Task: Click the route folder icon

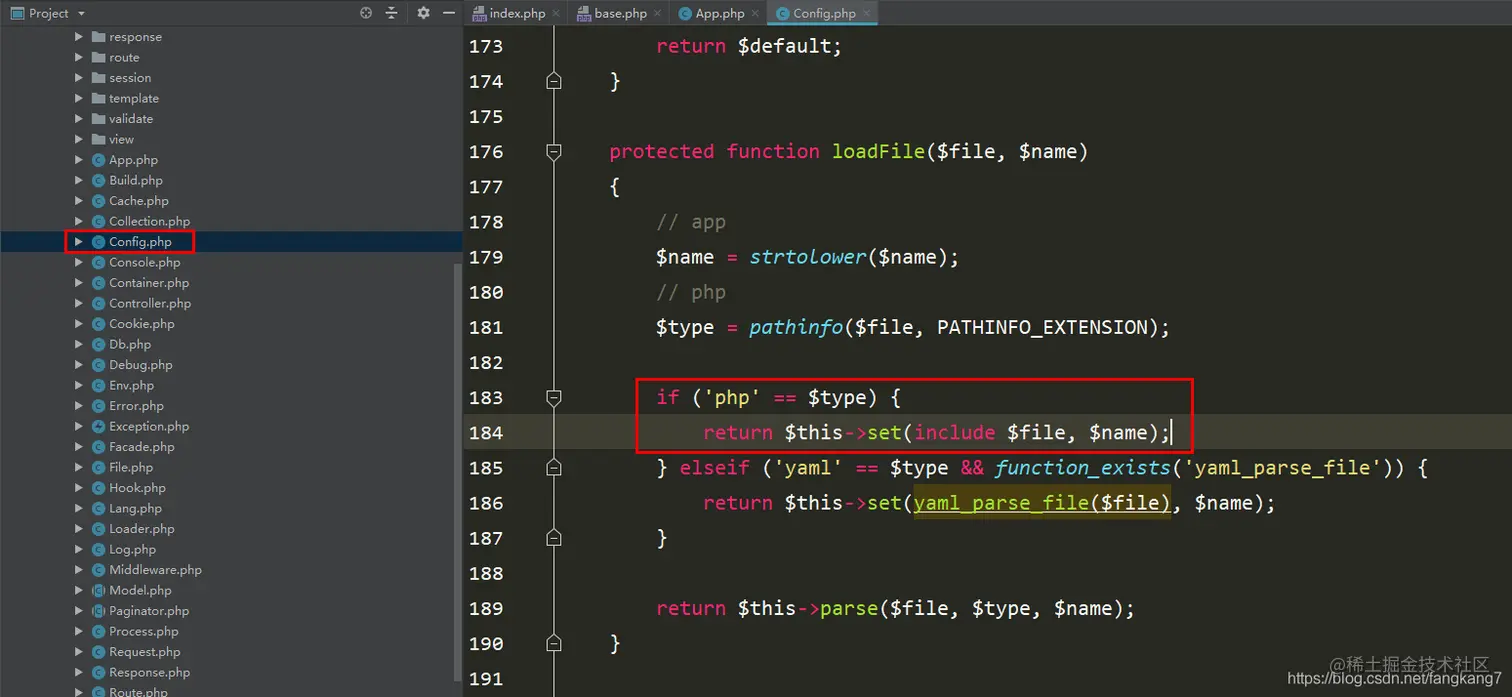Action: (x=98, y=57)
